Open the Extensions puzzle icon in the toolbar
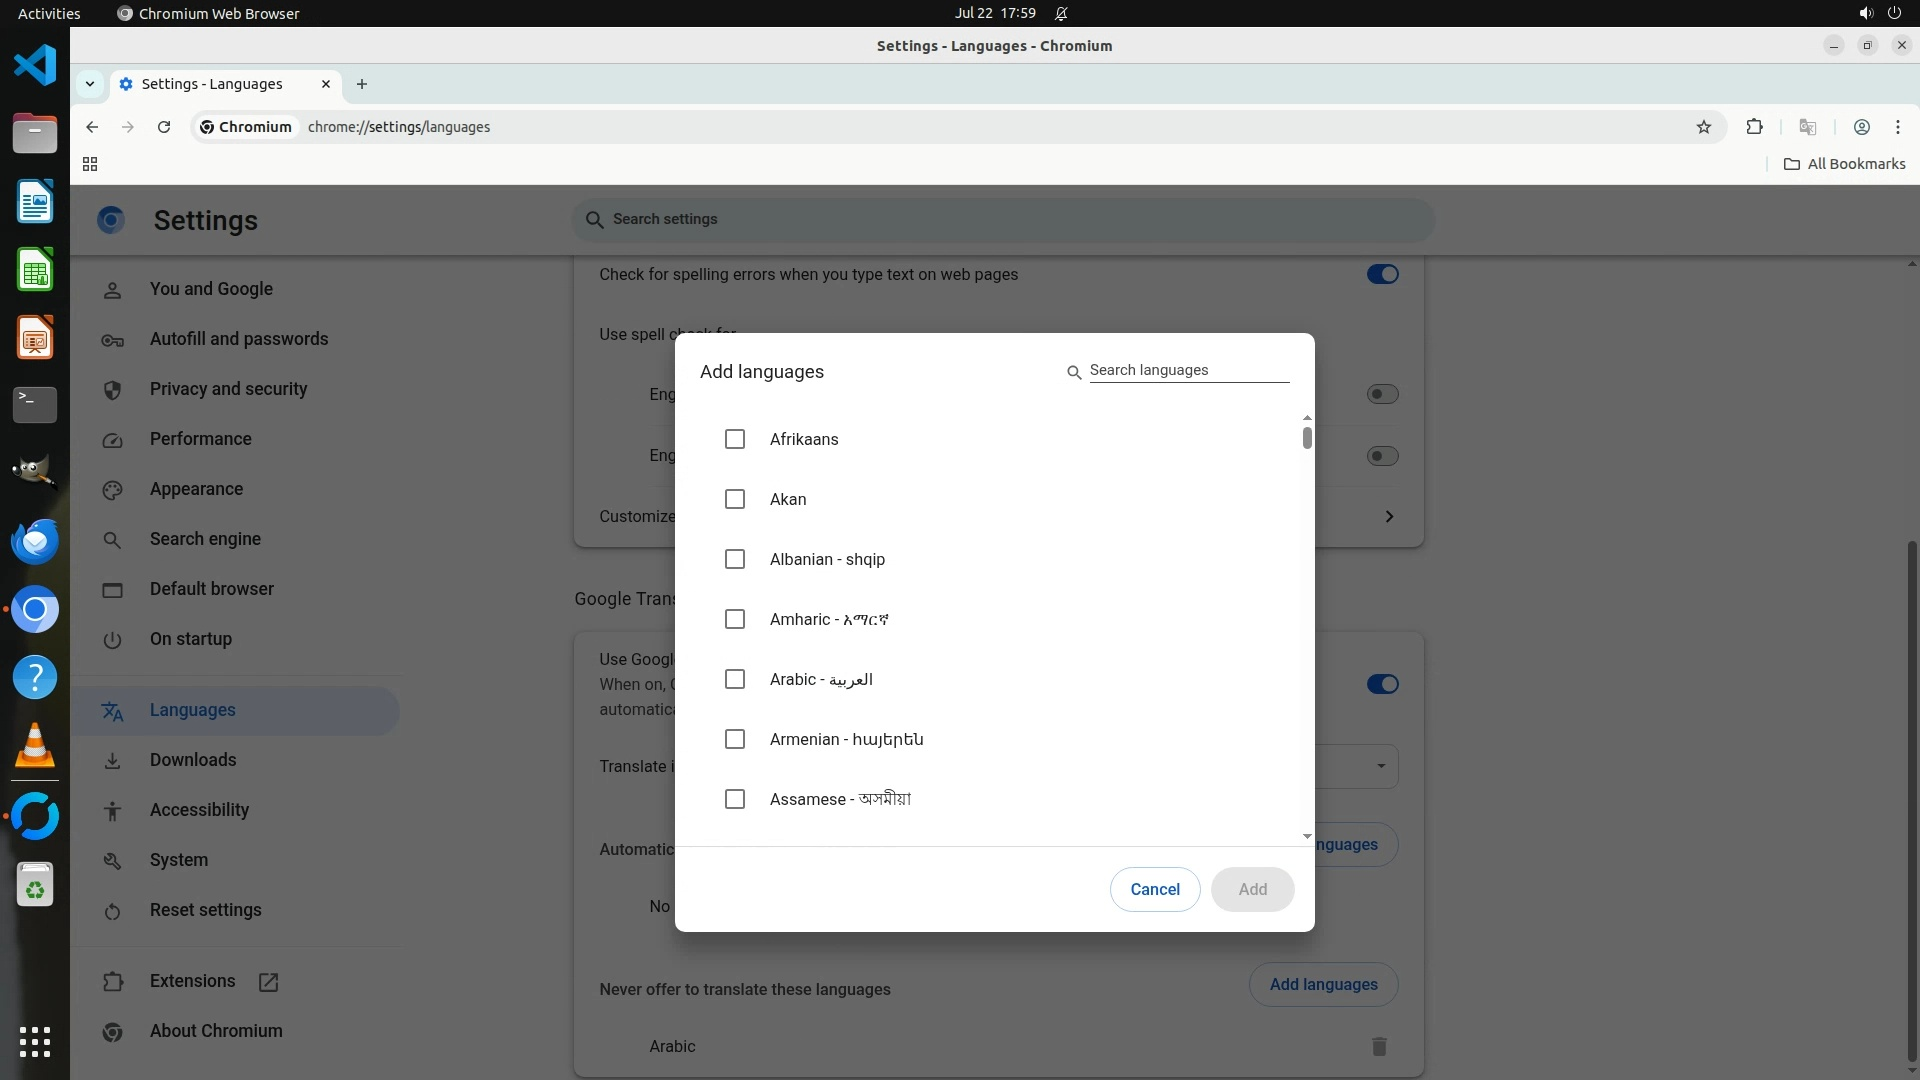The width and height of the screenshot is (1920, 1080). (x=1754, y=127)
